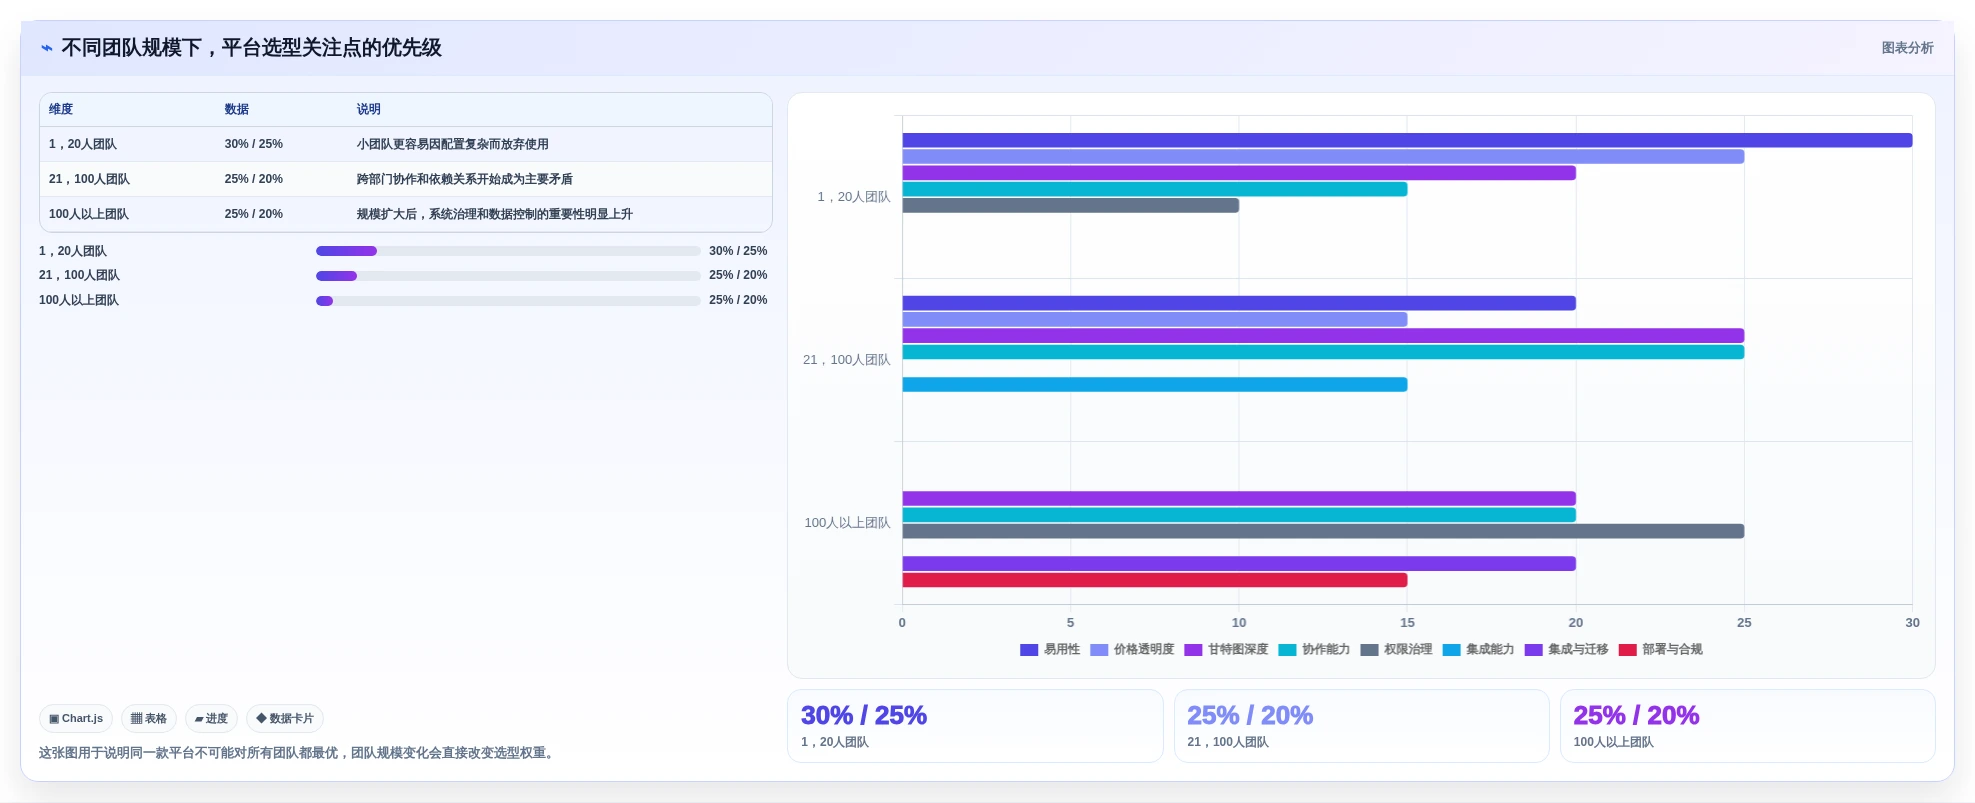1975x803 pixels.
Task: Click the 21，100人团队 cell in the table
Action: point(90,179)
